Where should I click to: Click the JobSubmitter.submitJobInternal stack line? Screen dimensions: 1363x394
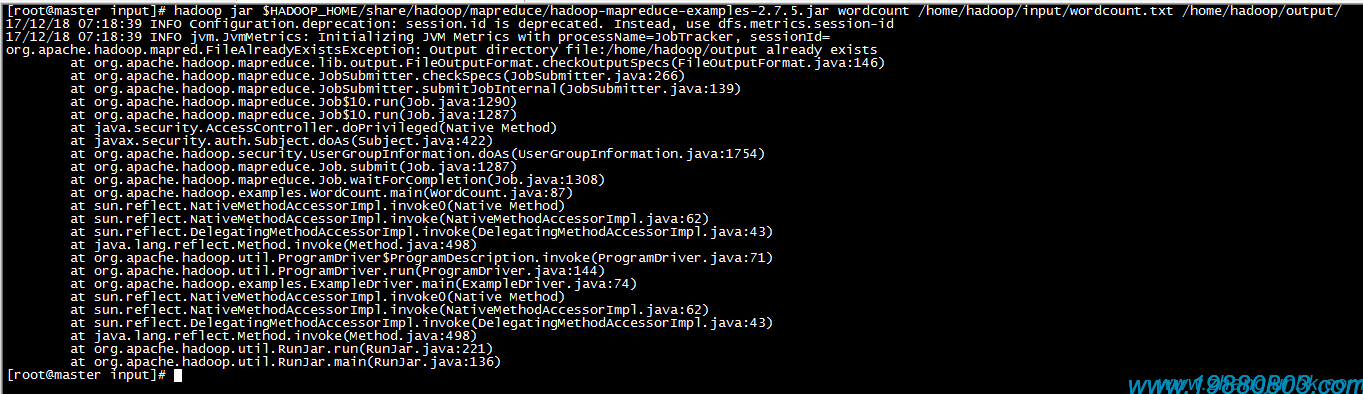(x=405, y=88)
